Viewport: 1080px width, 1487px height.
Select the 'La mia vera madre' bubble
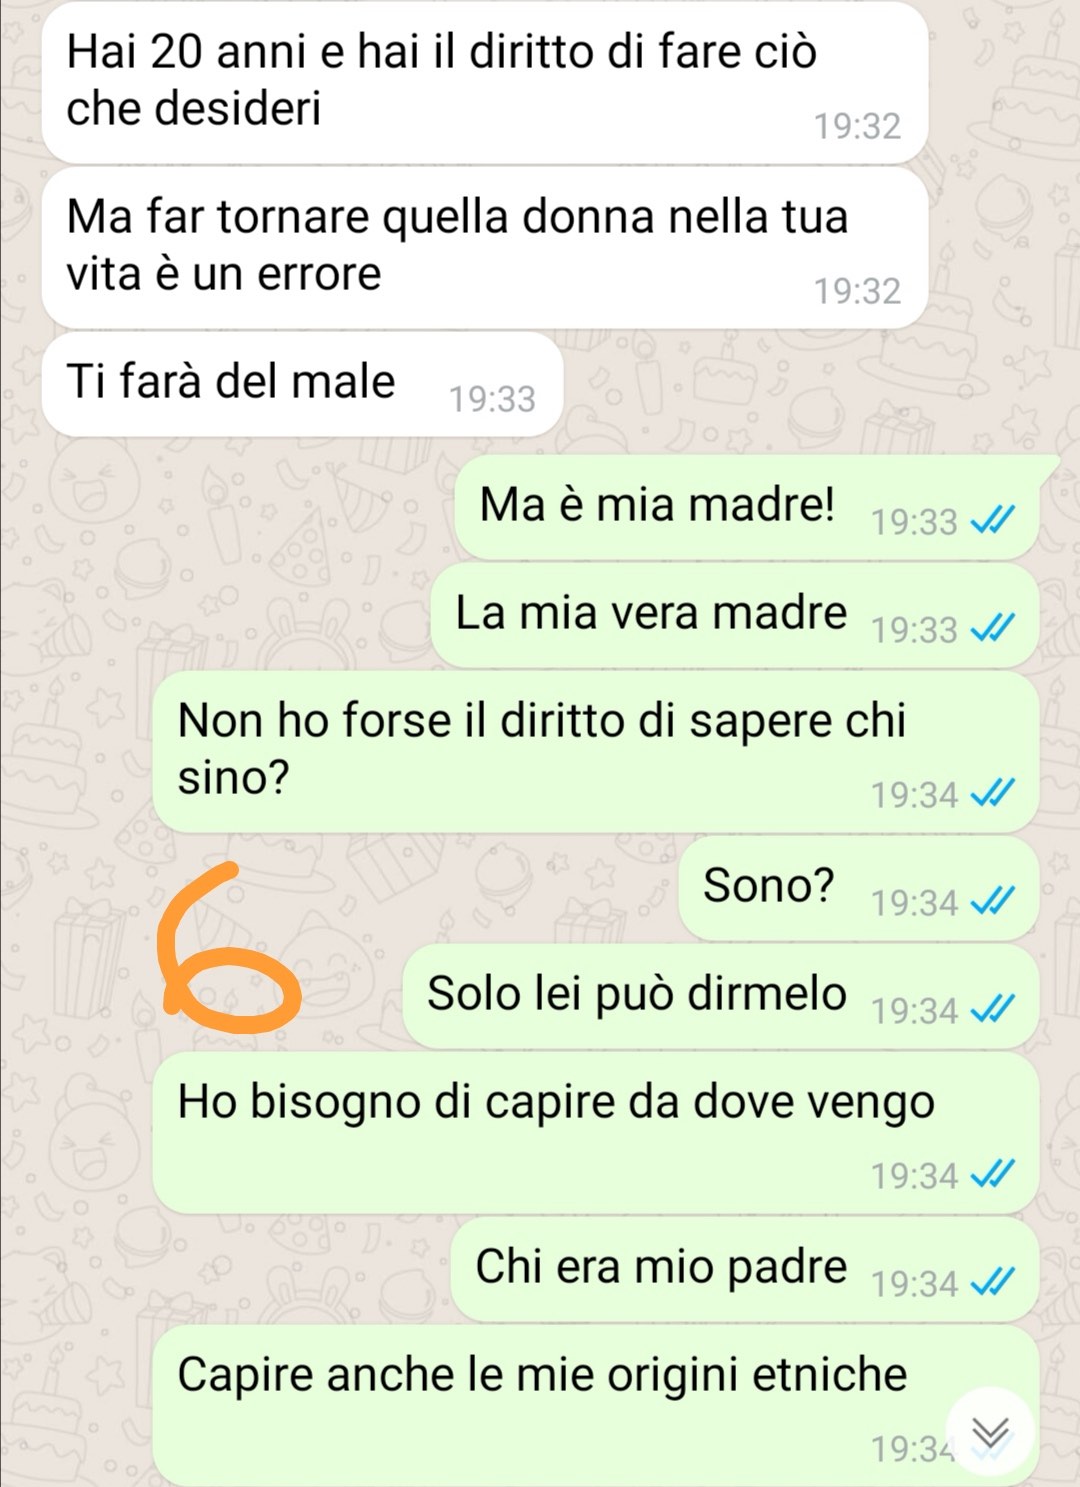[734, 615]
